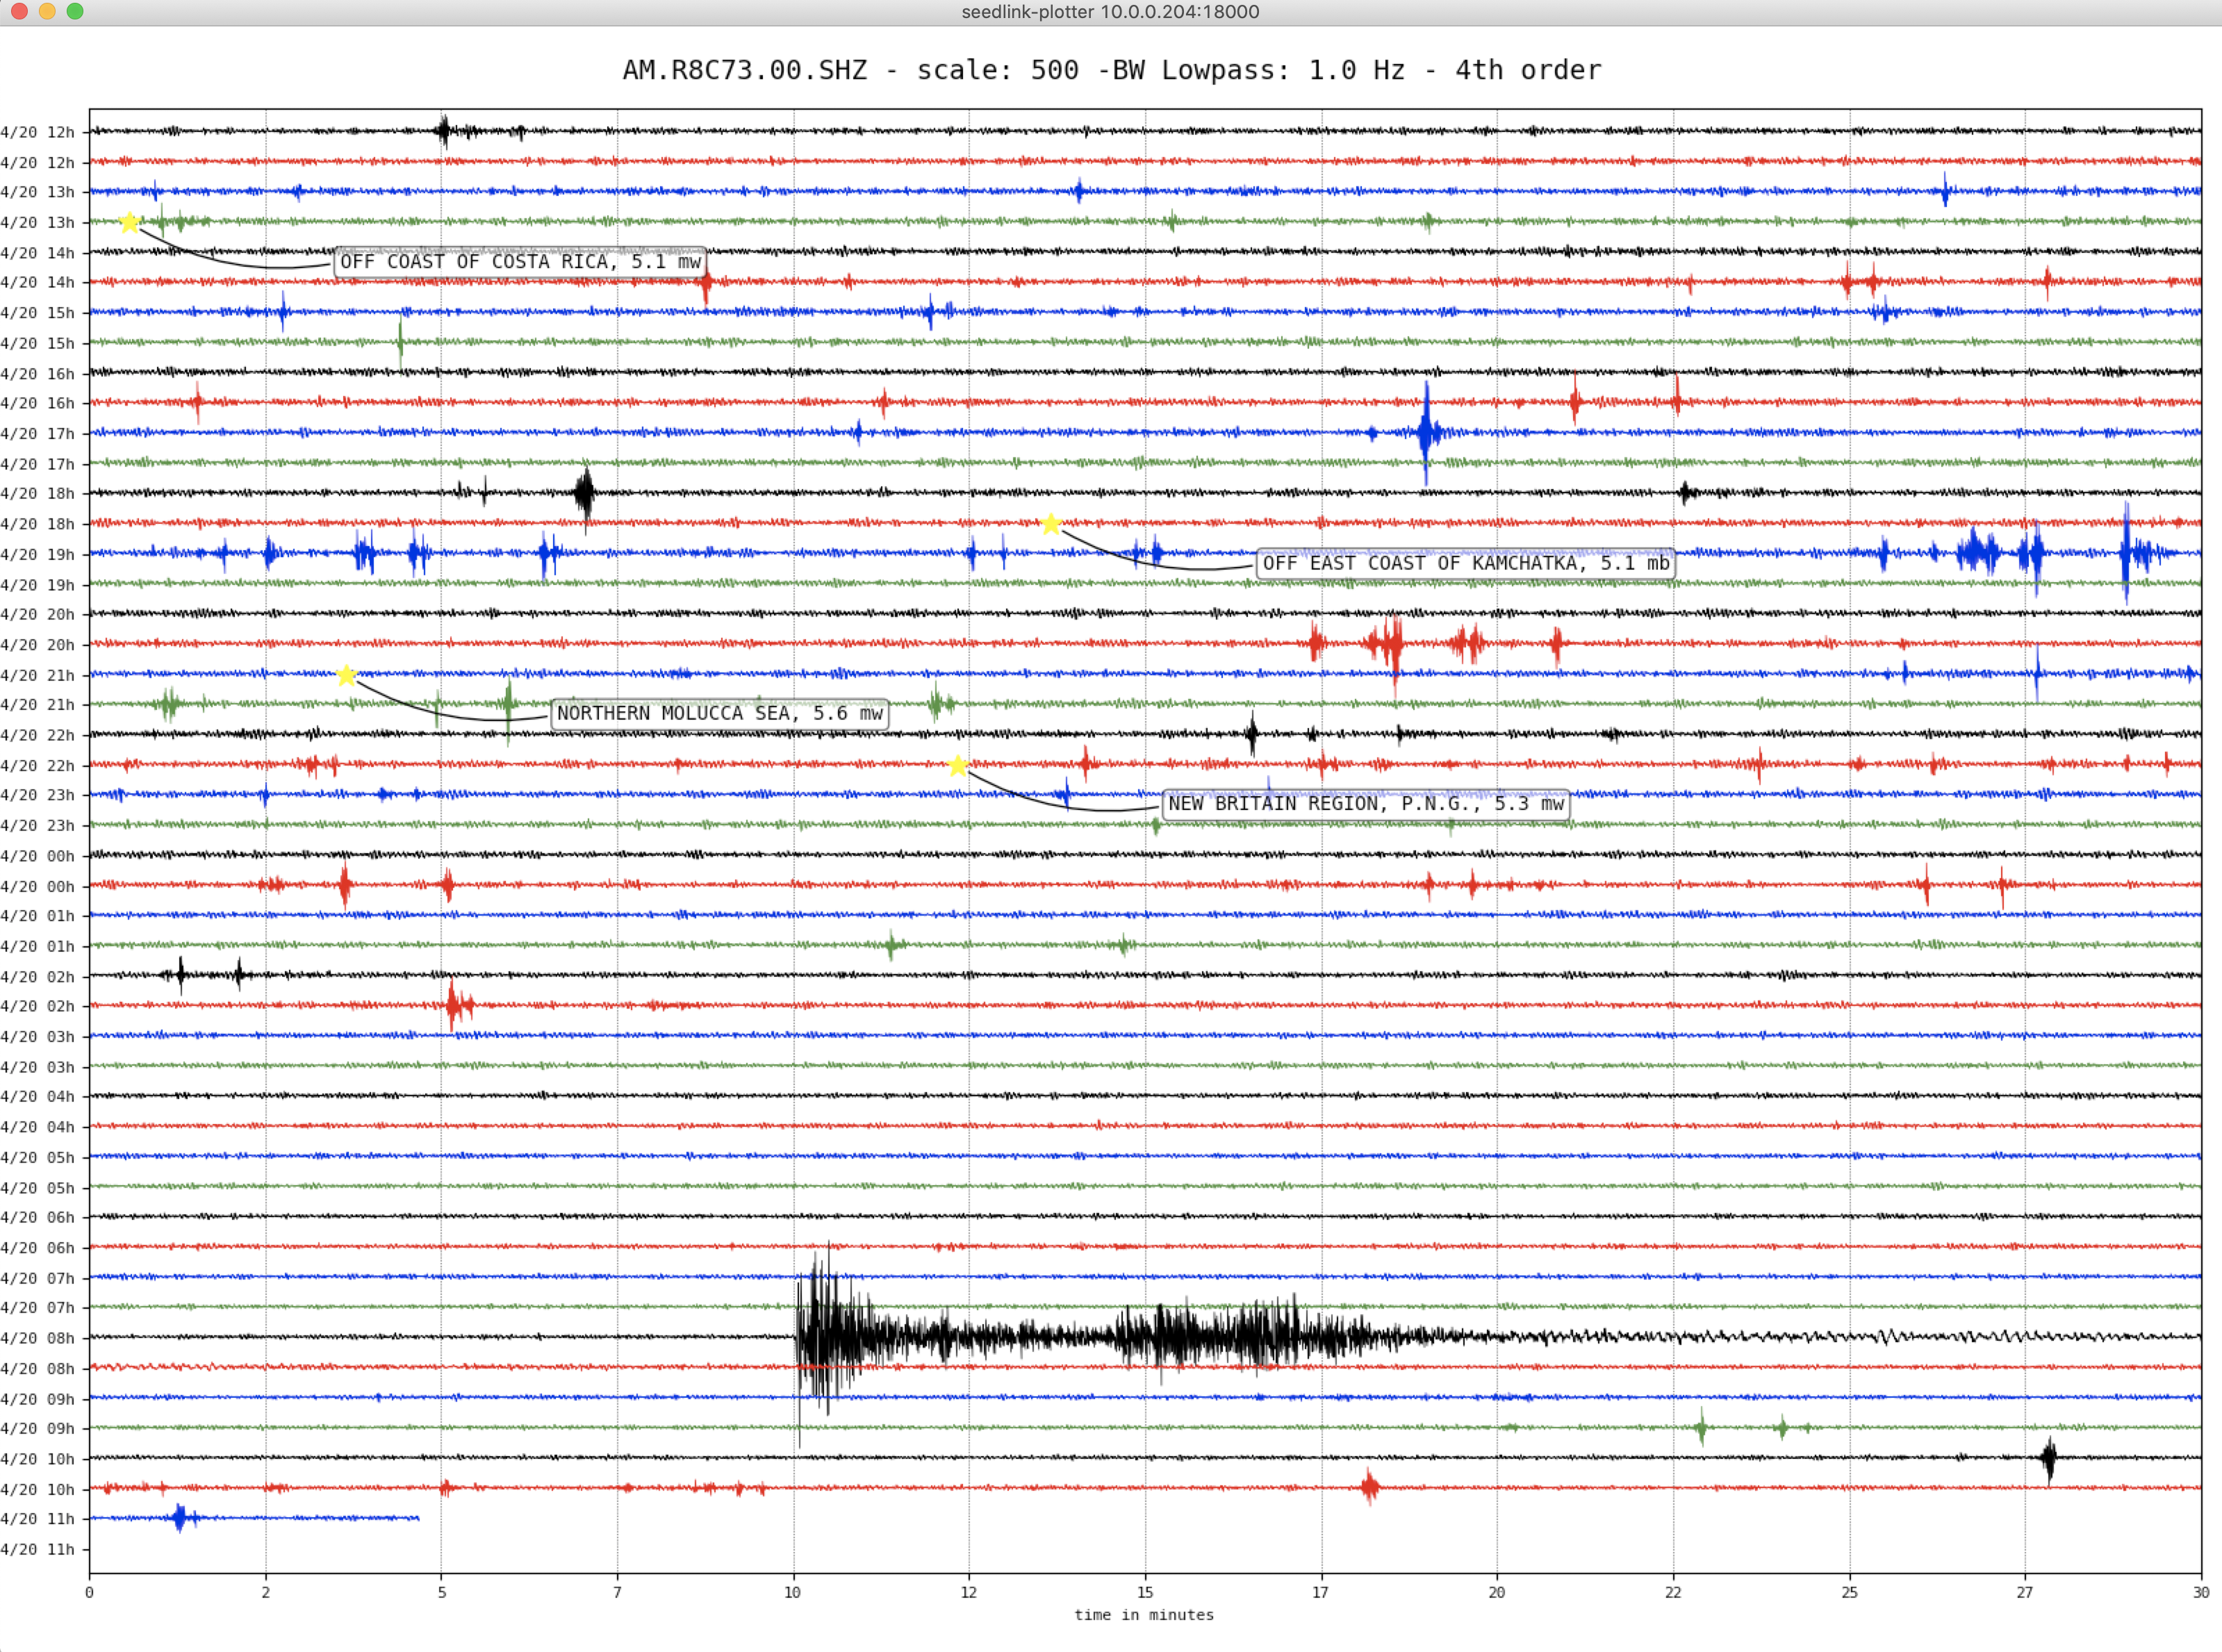Click the x-axis tick label 5
This screenshot has height=1652, width=2222.
[442, 1592]
